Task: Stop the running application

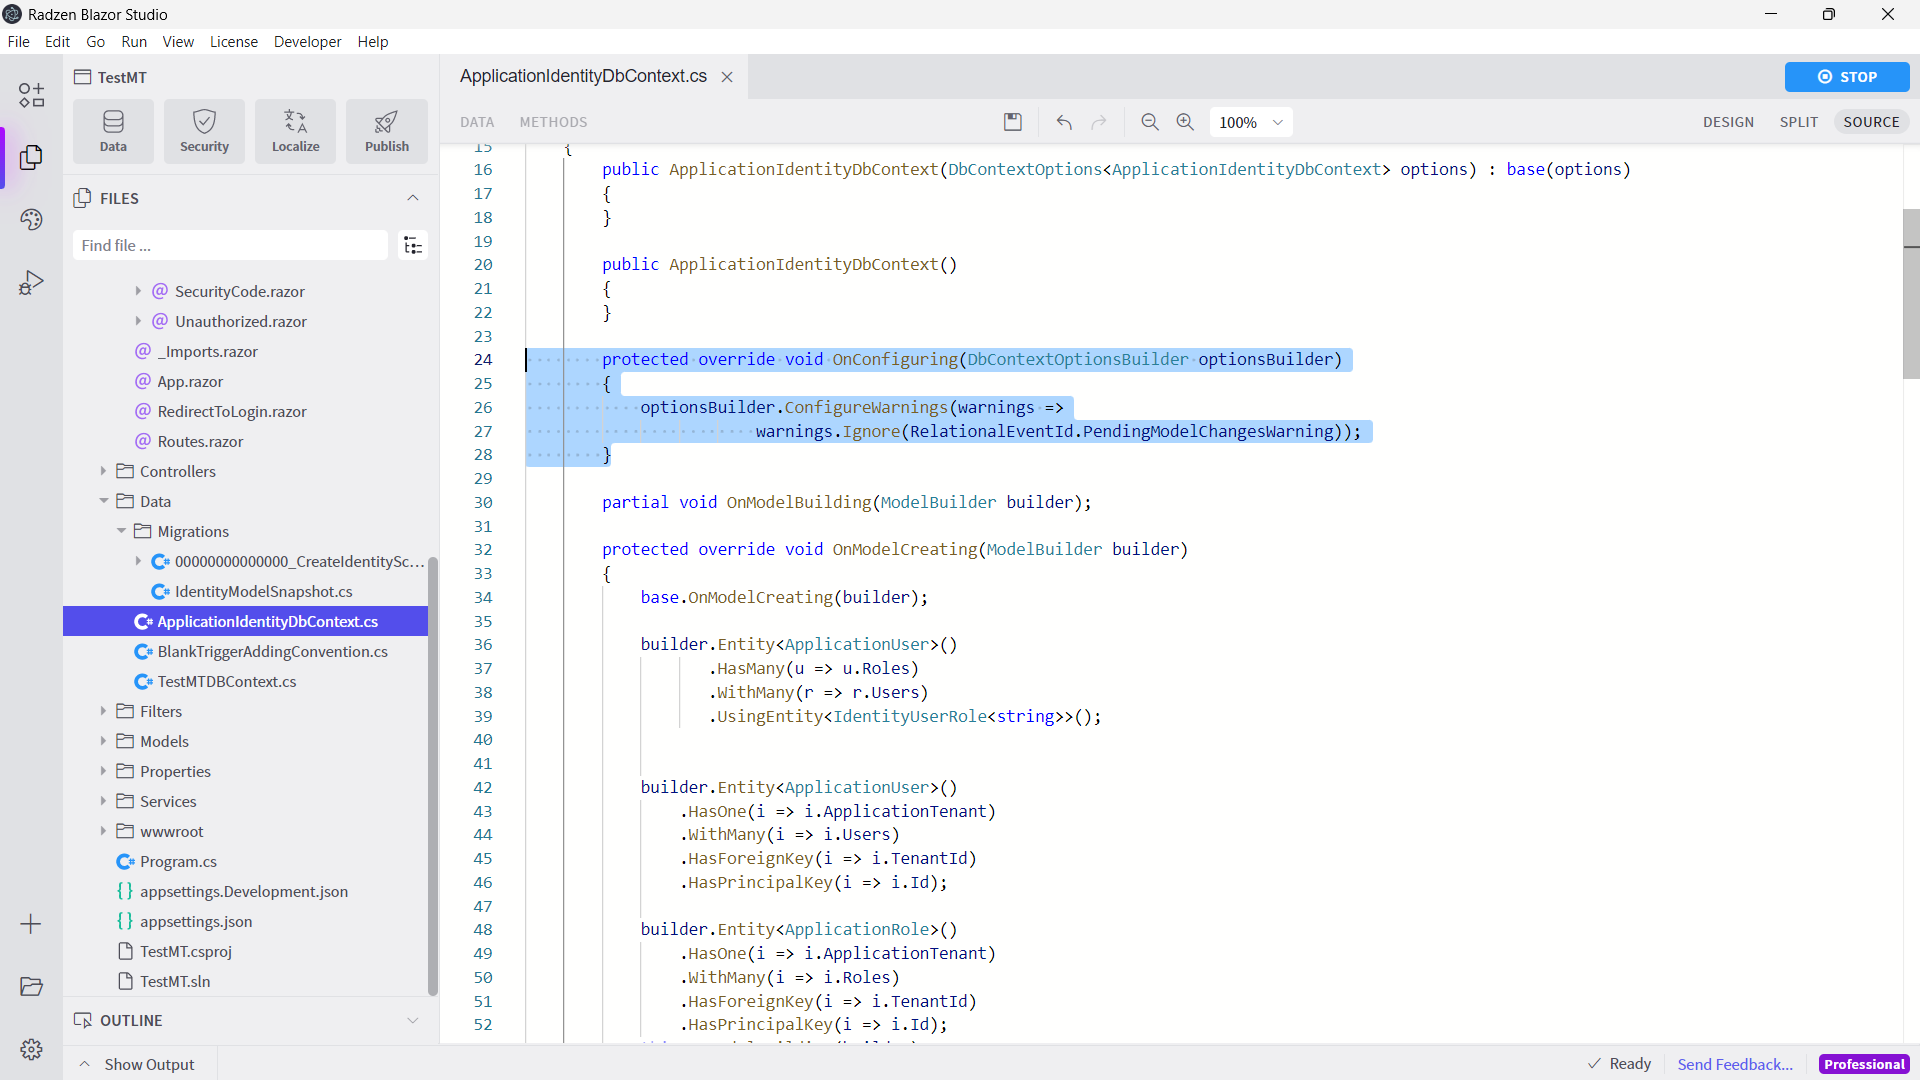Action: pyautogui.click(x=1847, y=77)
